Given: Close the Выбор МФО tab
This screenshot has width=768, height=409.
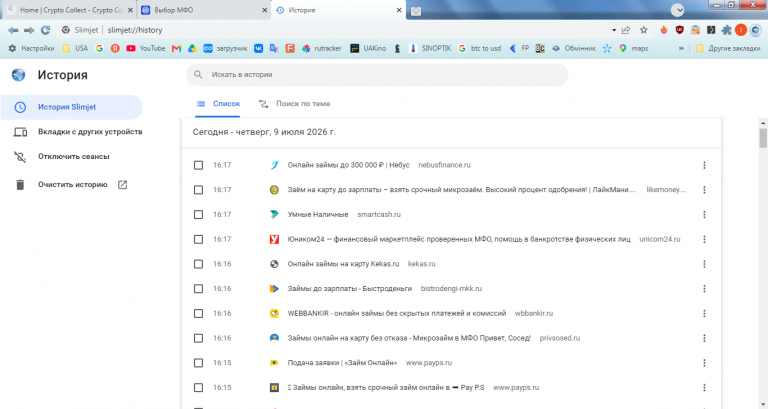Looking at the screenshot, I should (x=264, y=10).
